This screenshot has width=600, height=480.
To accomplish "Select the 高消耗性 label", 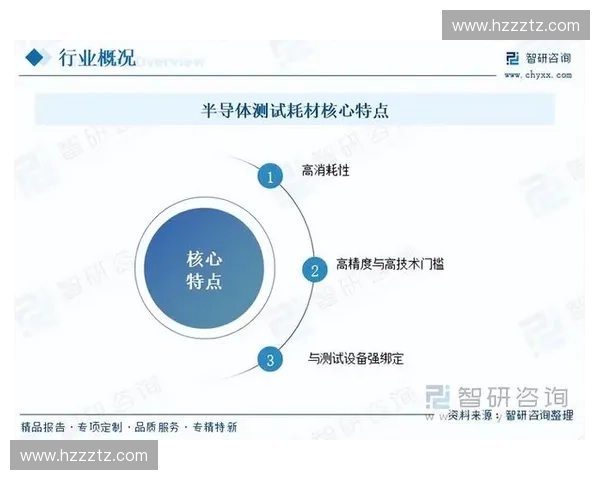I will point(325,171).
